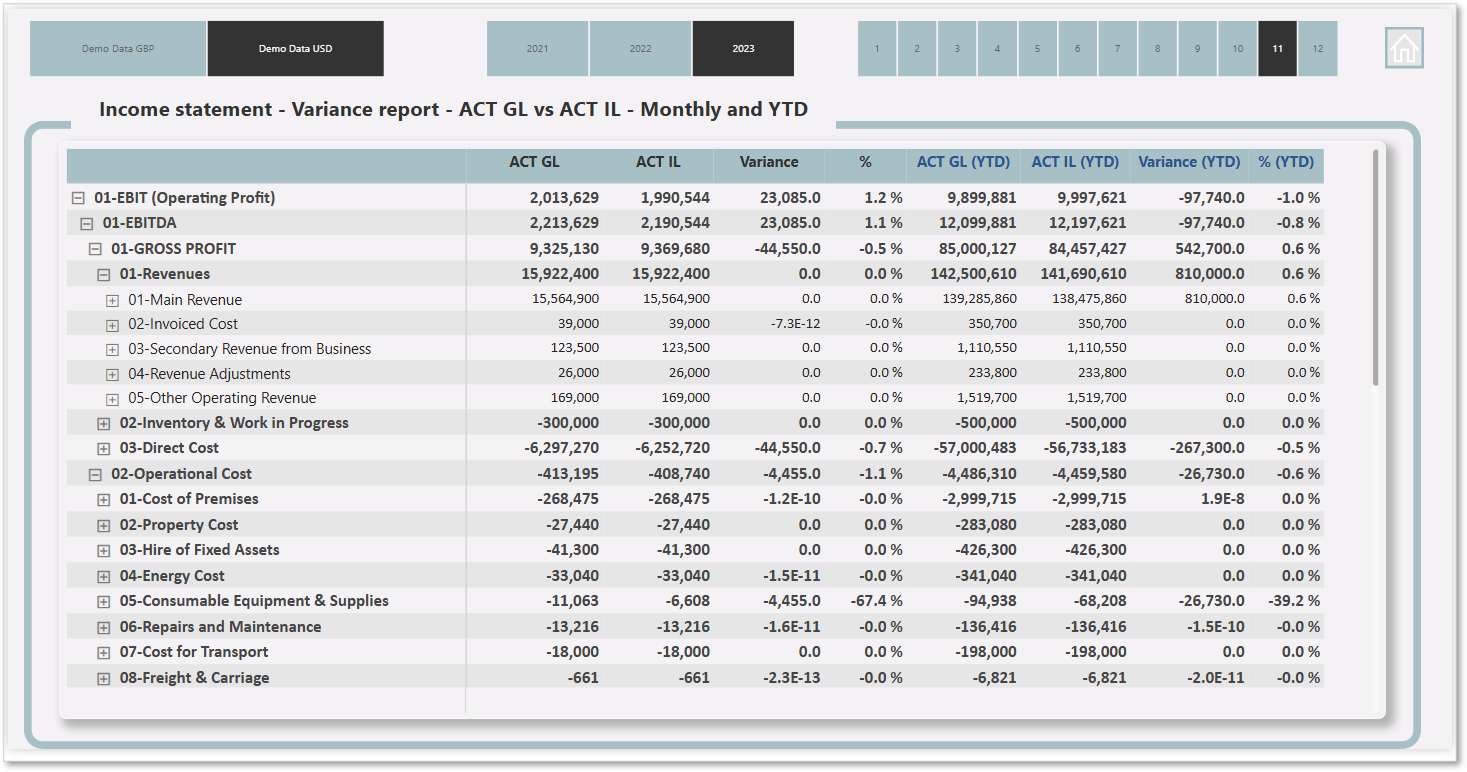1467x772 pixels.
Task: Select month 10 slicer button
Action: coord(1237,48)
